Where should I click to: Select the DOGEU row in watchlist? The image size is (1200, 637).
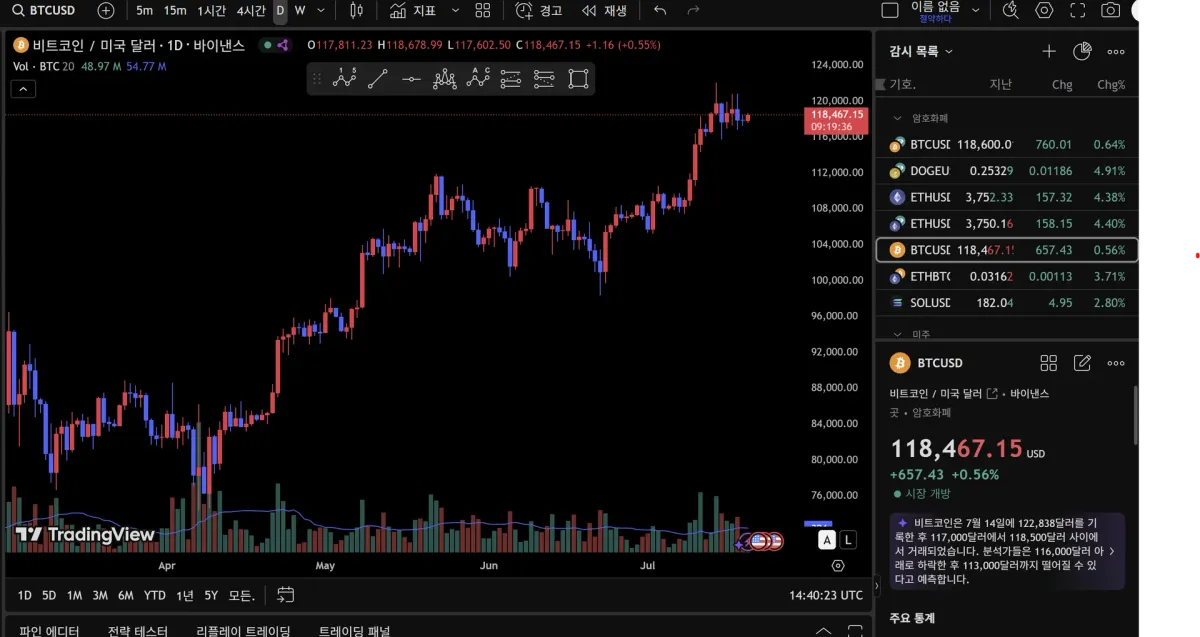[1007, 171]
